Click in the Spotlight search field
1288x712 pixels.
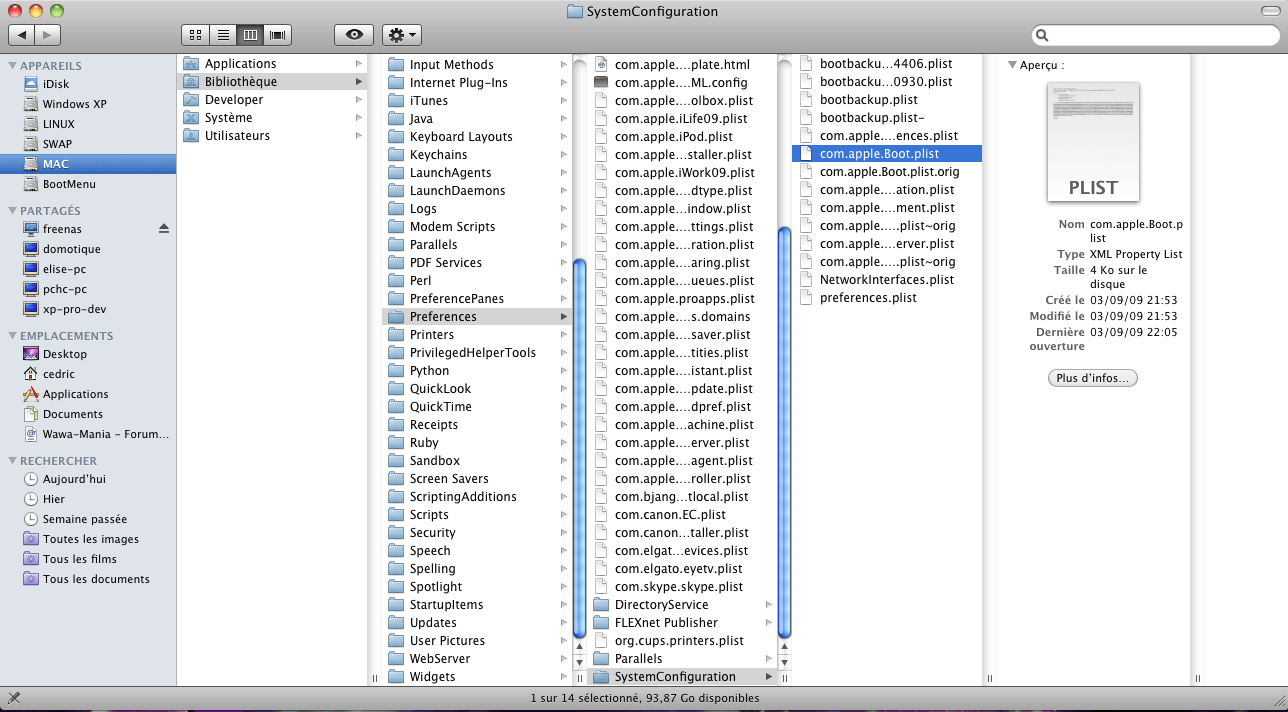point(1156,35)
